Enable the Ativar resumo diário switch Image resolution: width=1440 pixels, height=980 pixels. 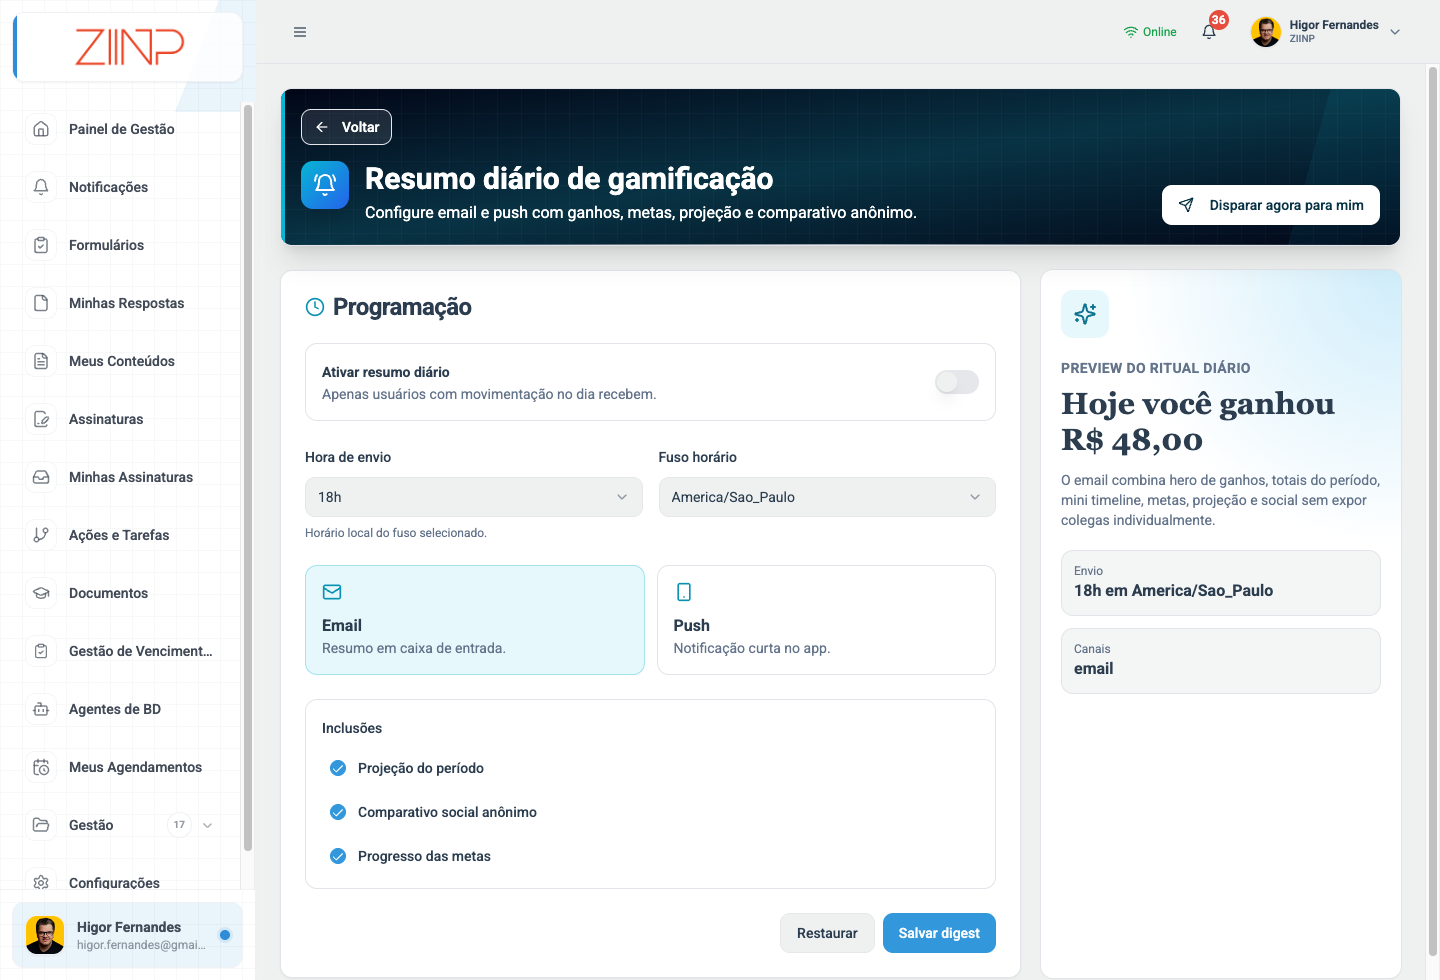(957, 382)
